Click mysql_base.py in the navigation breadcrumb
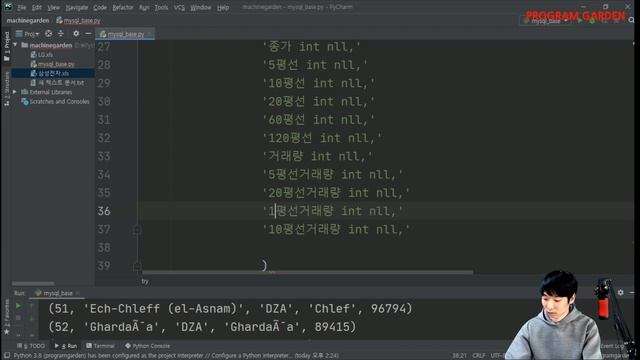The width and height of the screenshot is (640, 360). 78,20
